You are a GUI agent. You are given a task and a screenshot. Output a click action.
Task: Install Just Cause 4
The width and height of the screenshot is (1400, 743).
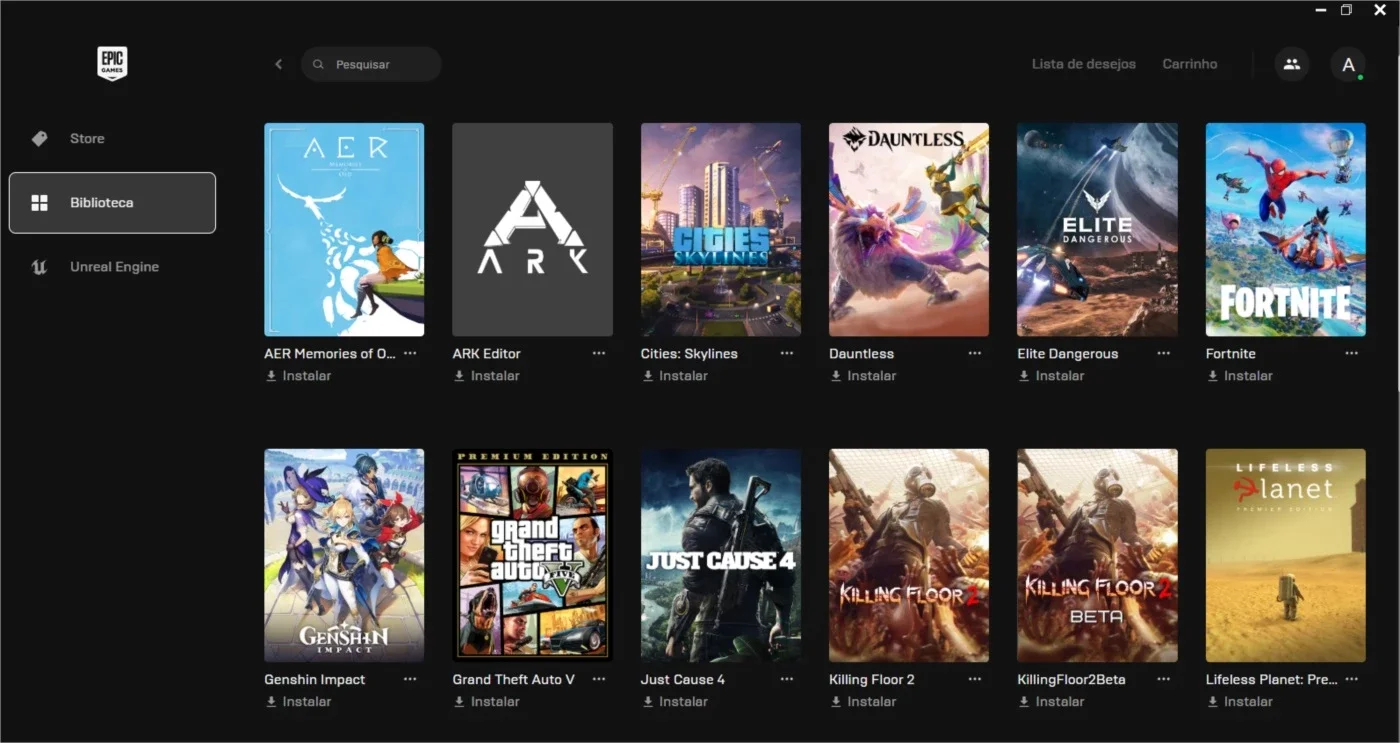[x=675, y=702]
